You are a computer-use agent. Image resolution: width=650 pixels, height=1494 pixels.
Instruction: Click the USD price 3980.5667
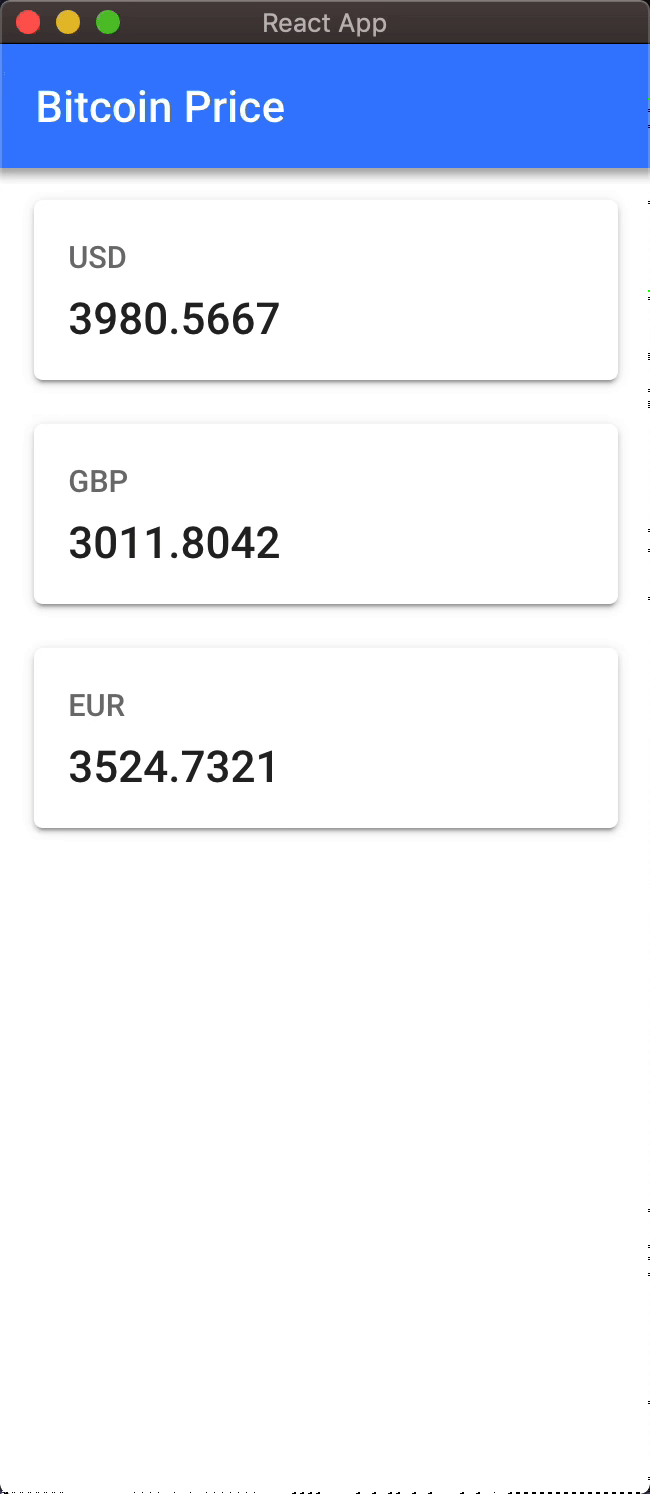click(174, 320)
